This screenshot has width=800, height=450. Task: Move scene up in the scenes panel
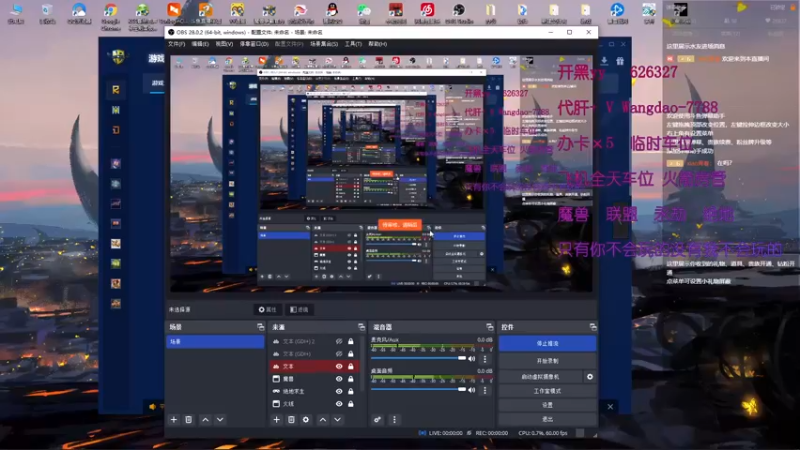pos(205,419)
